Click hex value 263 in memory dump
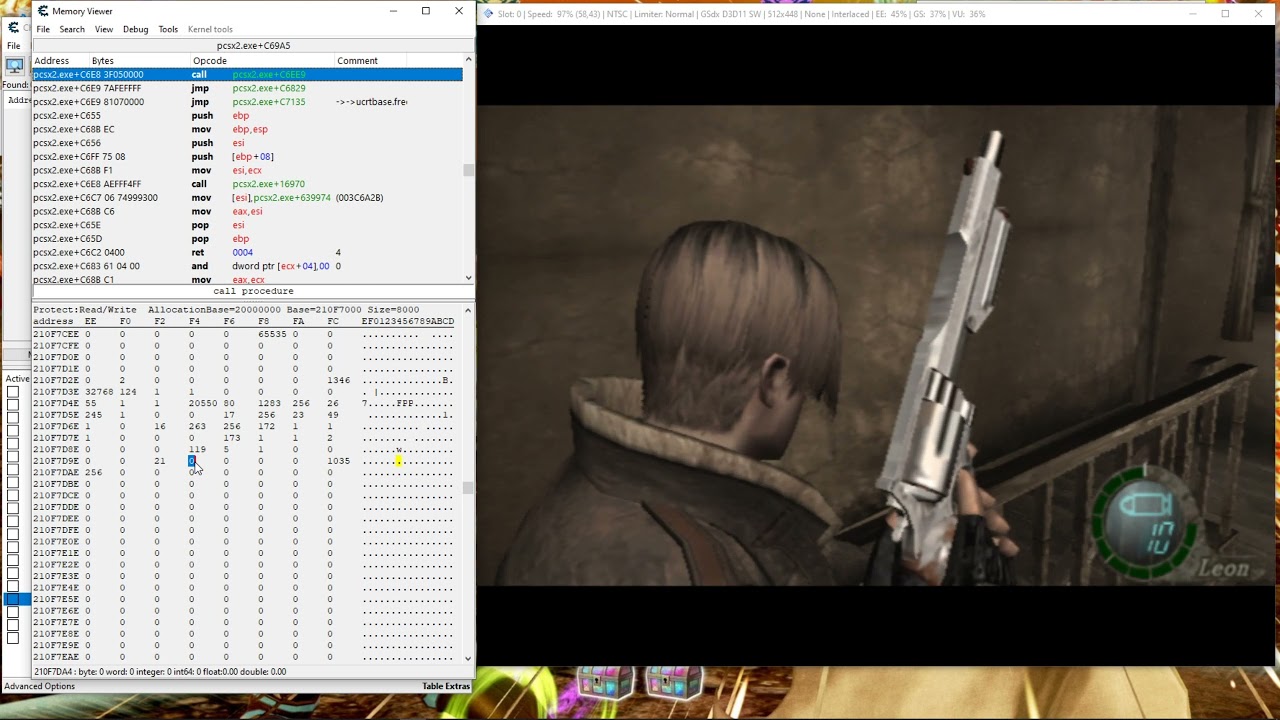The image size is (1280, 720). point(197,426)
